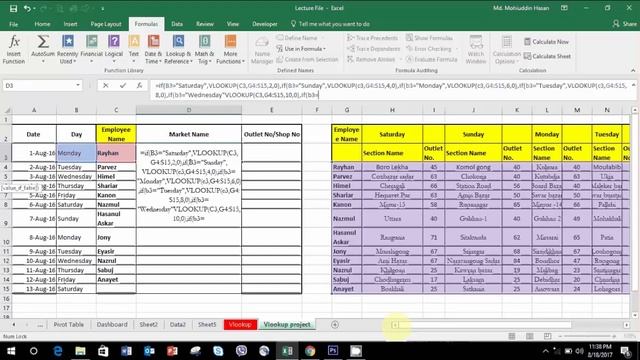Click the Share button
The width and height of the screenshot is (640, 360).
(624, 24)
